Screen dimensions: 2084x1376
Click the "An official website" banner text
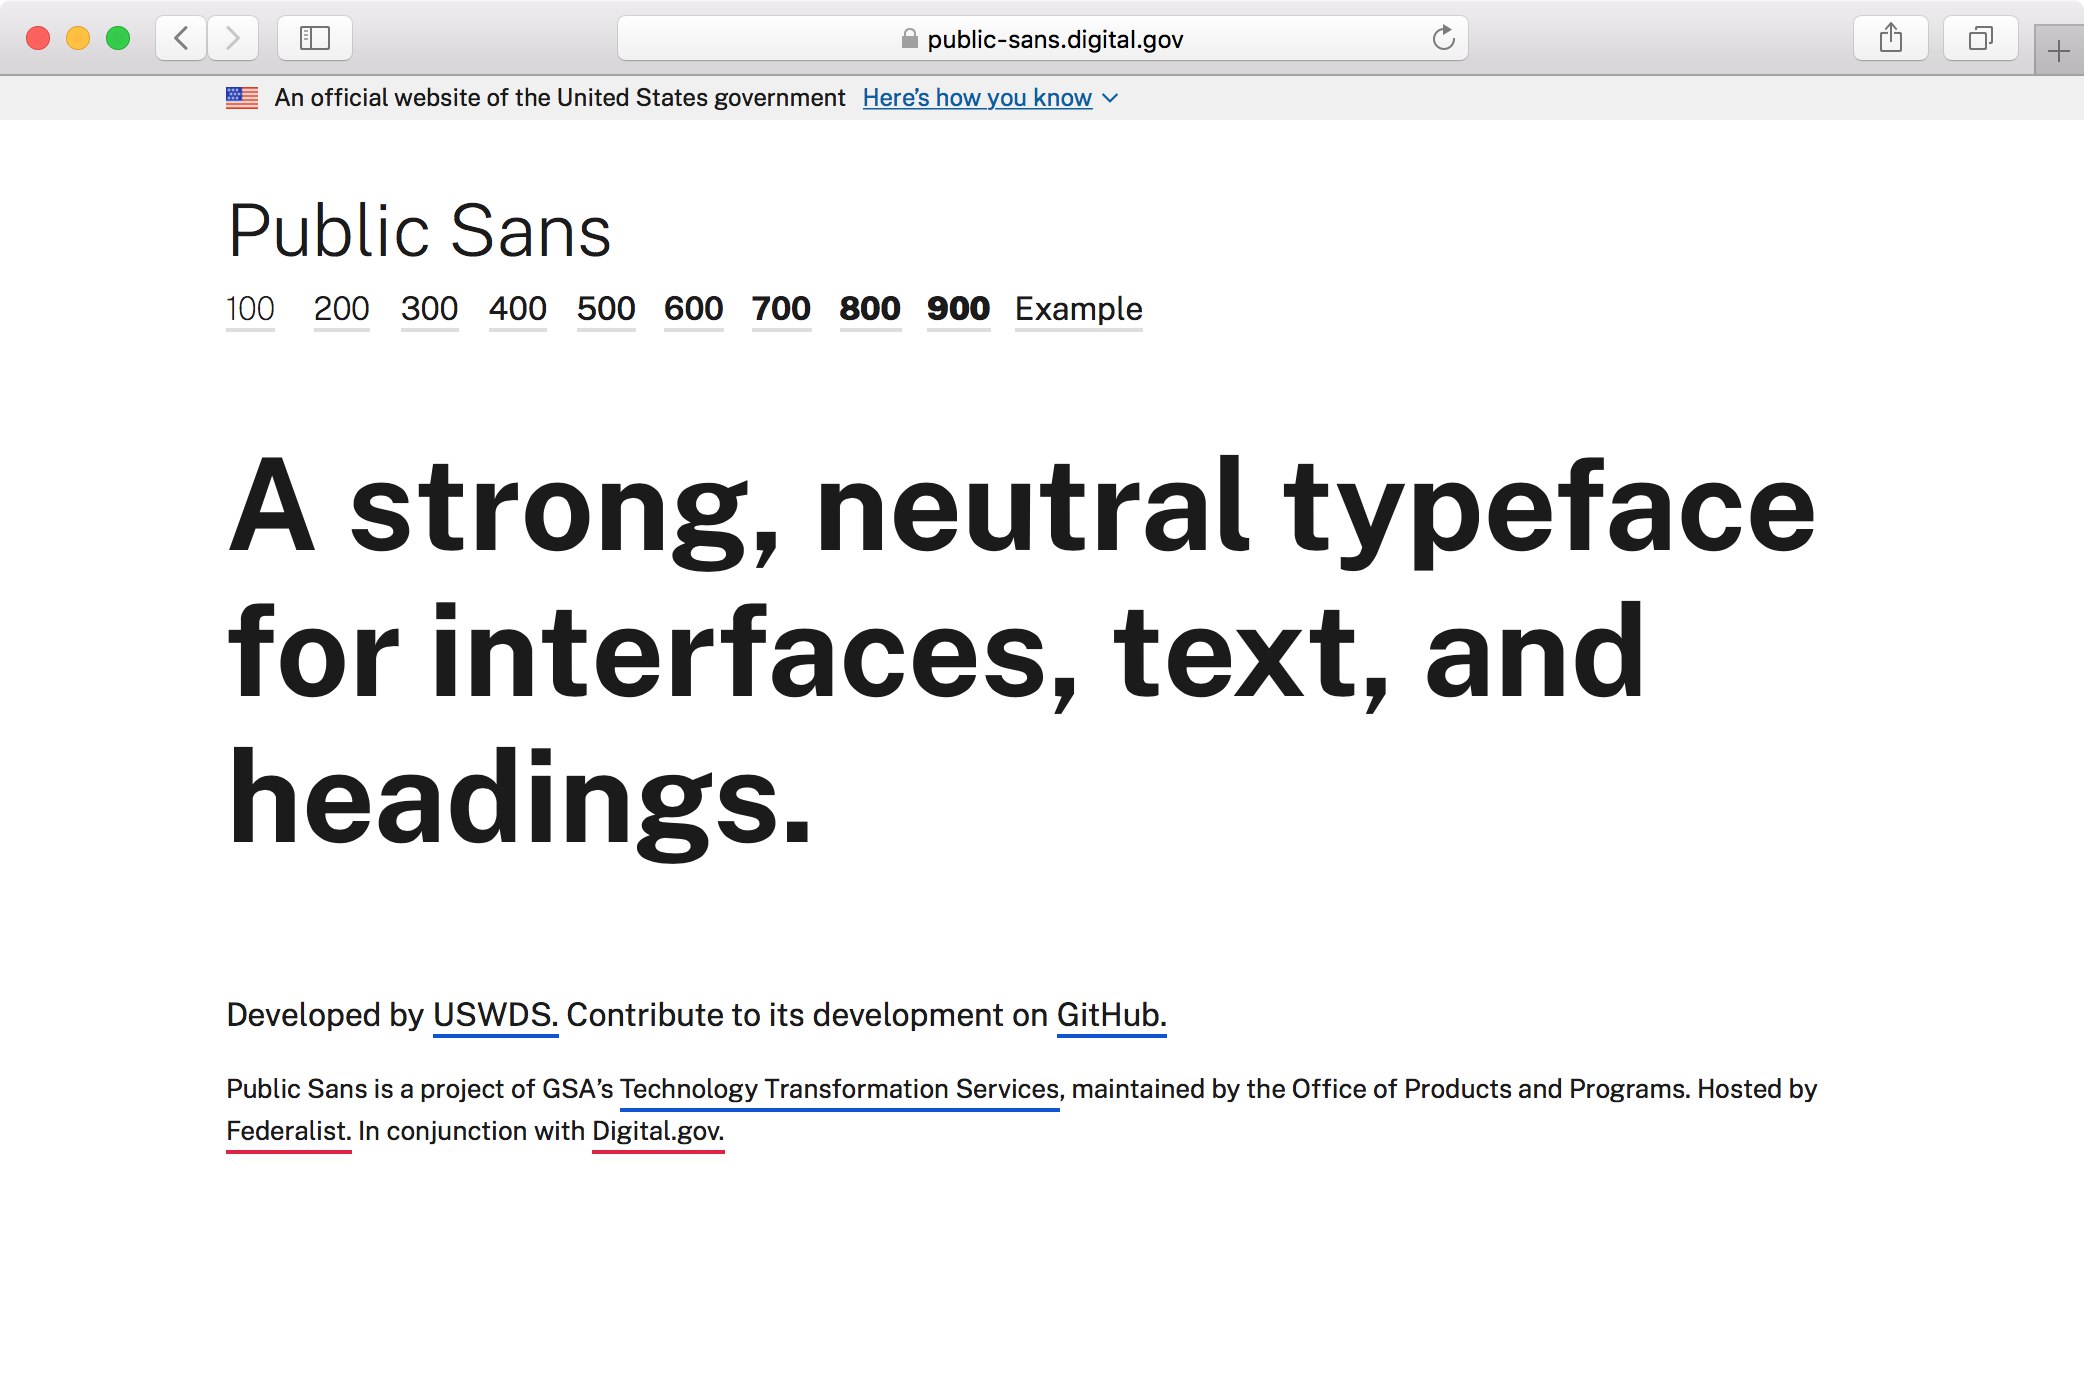(x=560, y=98)
